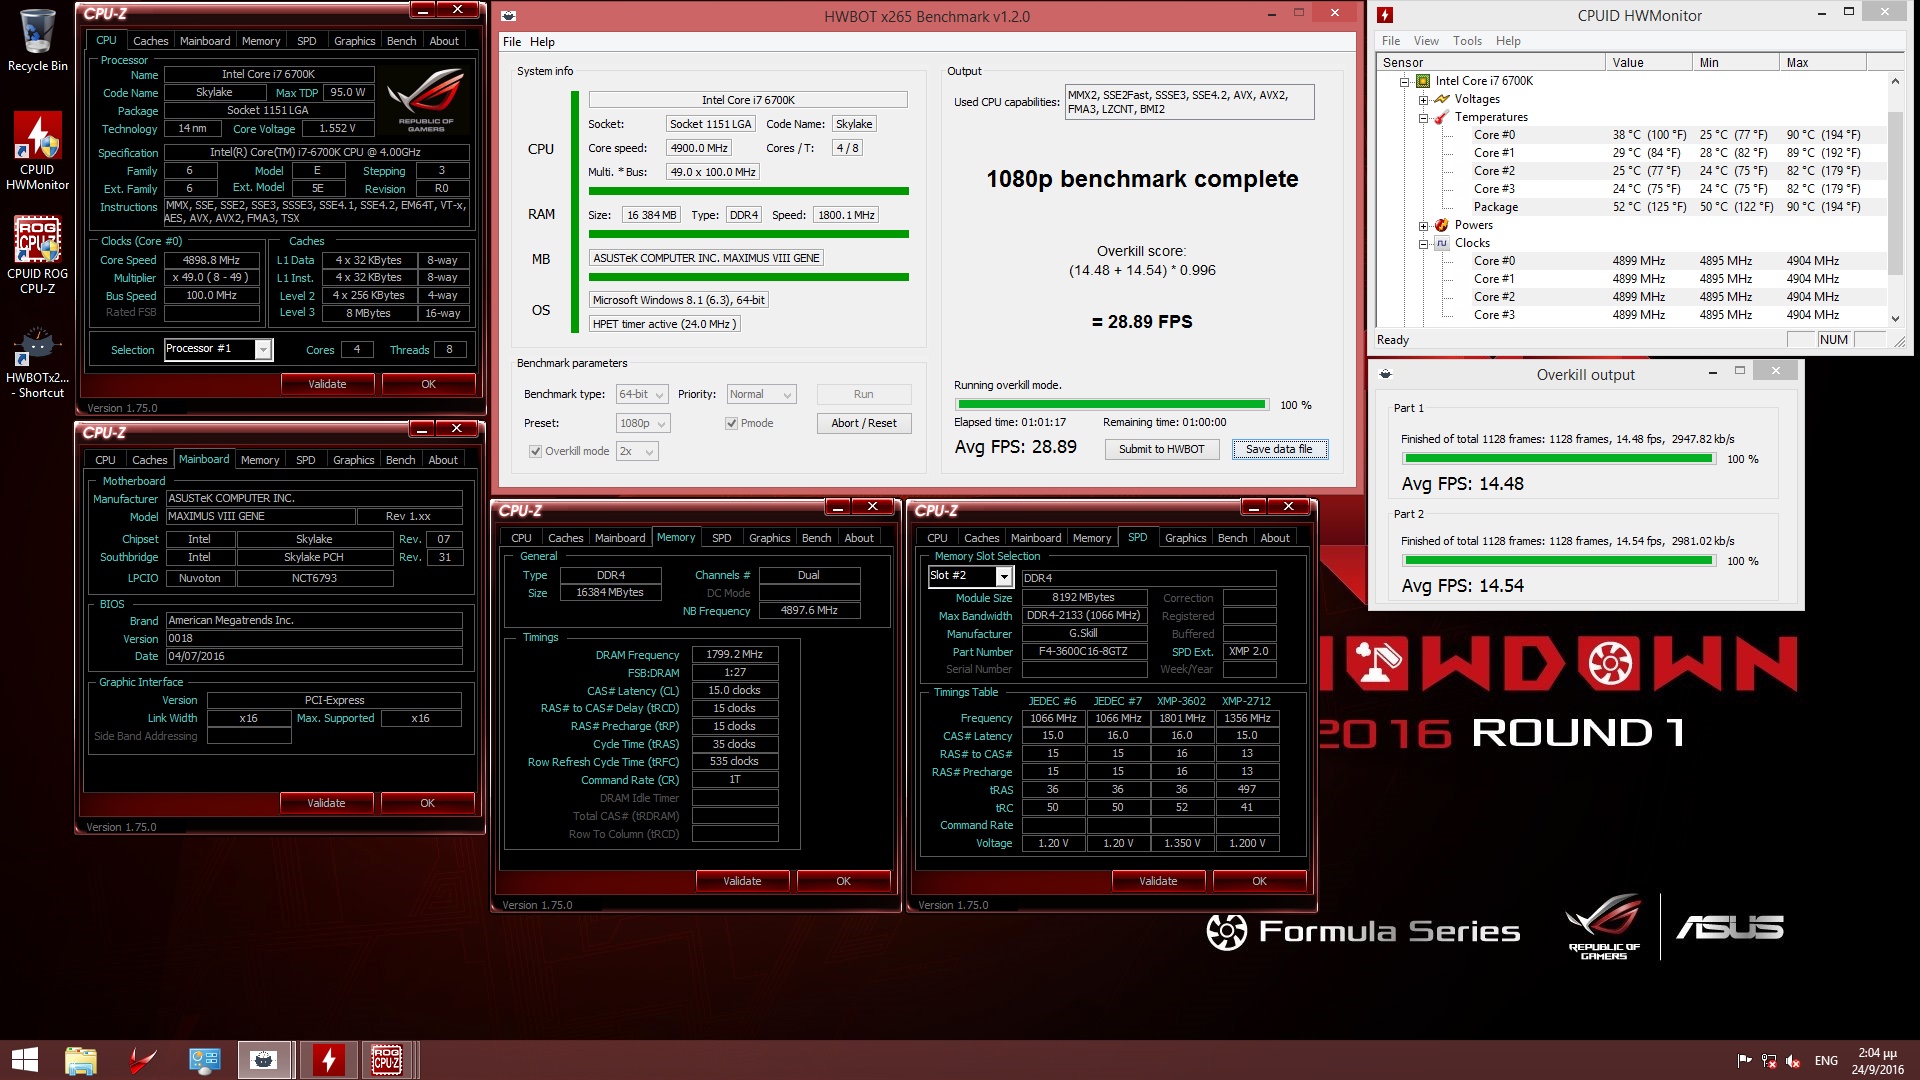This screenshot has width=1920, height=1080.
Task: Click the Clocks node icon
Action: [x=1441, y=243]
